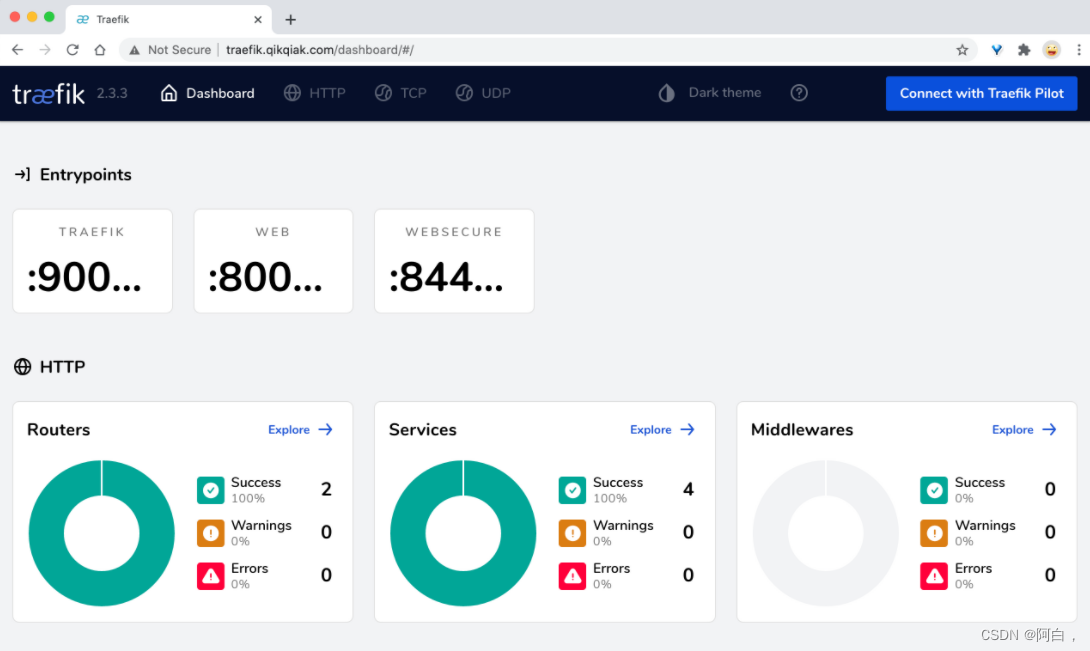Click the Routers Errors triangle icon

click(x=211, y=576)
